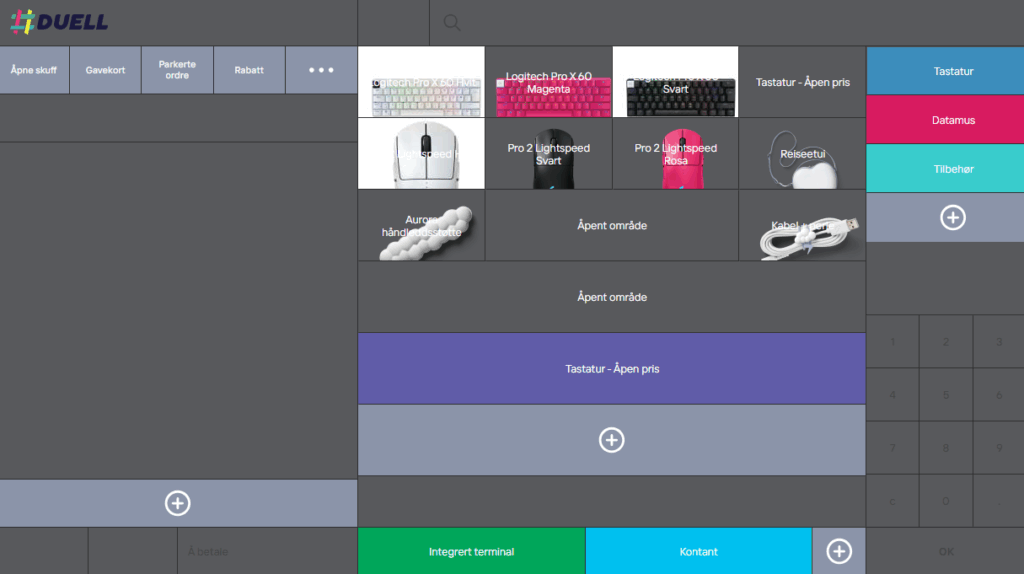Click numpad key 5
The image size is (1024, 574).
(x=946, y=394)
